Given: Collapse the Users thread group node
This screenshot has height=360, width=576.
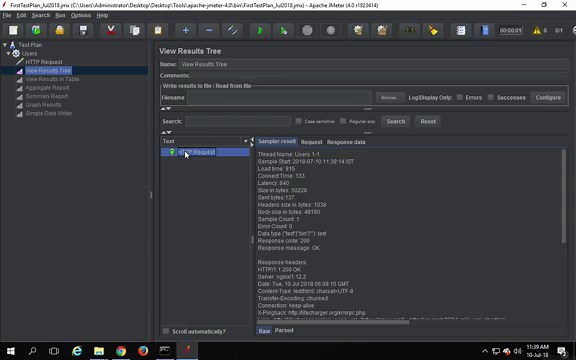Looking at the screenshot, I should [x=8, y=54].
